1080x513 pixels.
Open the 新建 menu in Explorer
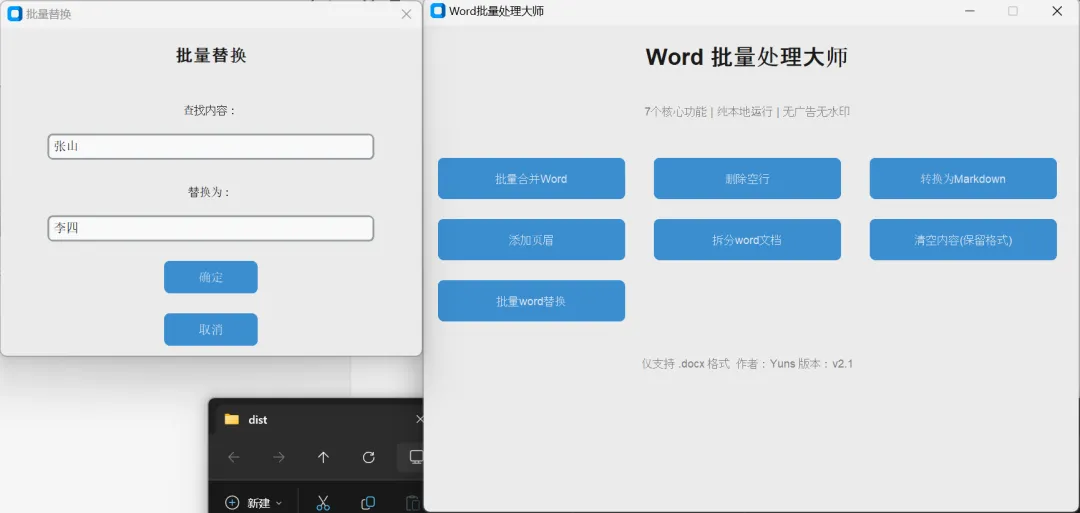[253, 503]
